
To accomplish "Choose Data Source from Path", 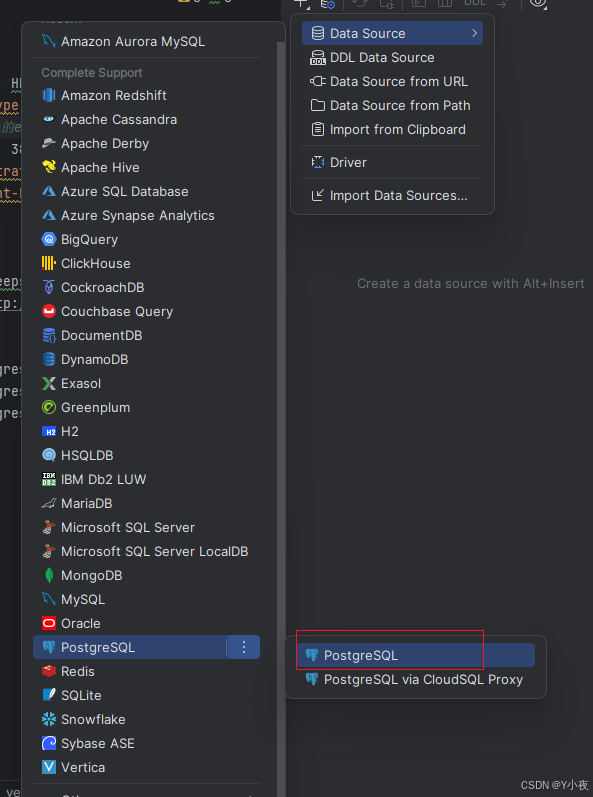I will 392,105.
